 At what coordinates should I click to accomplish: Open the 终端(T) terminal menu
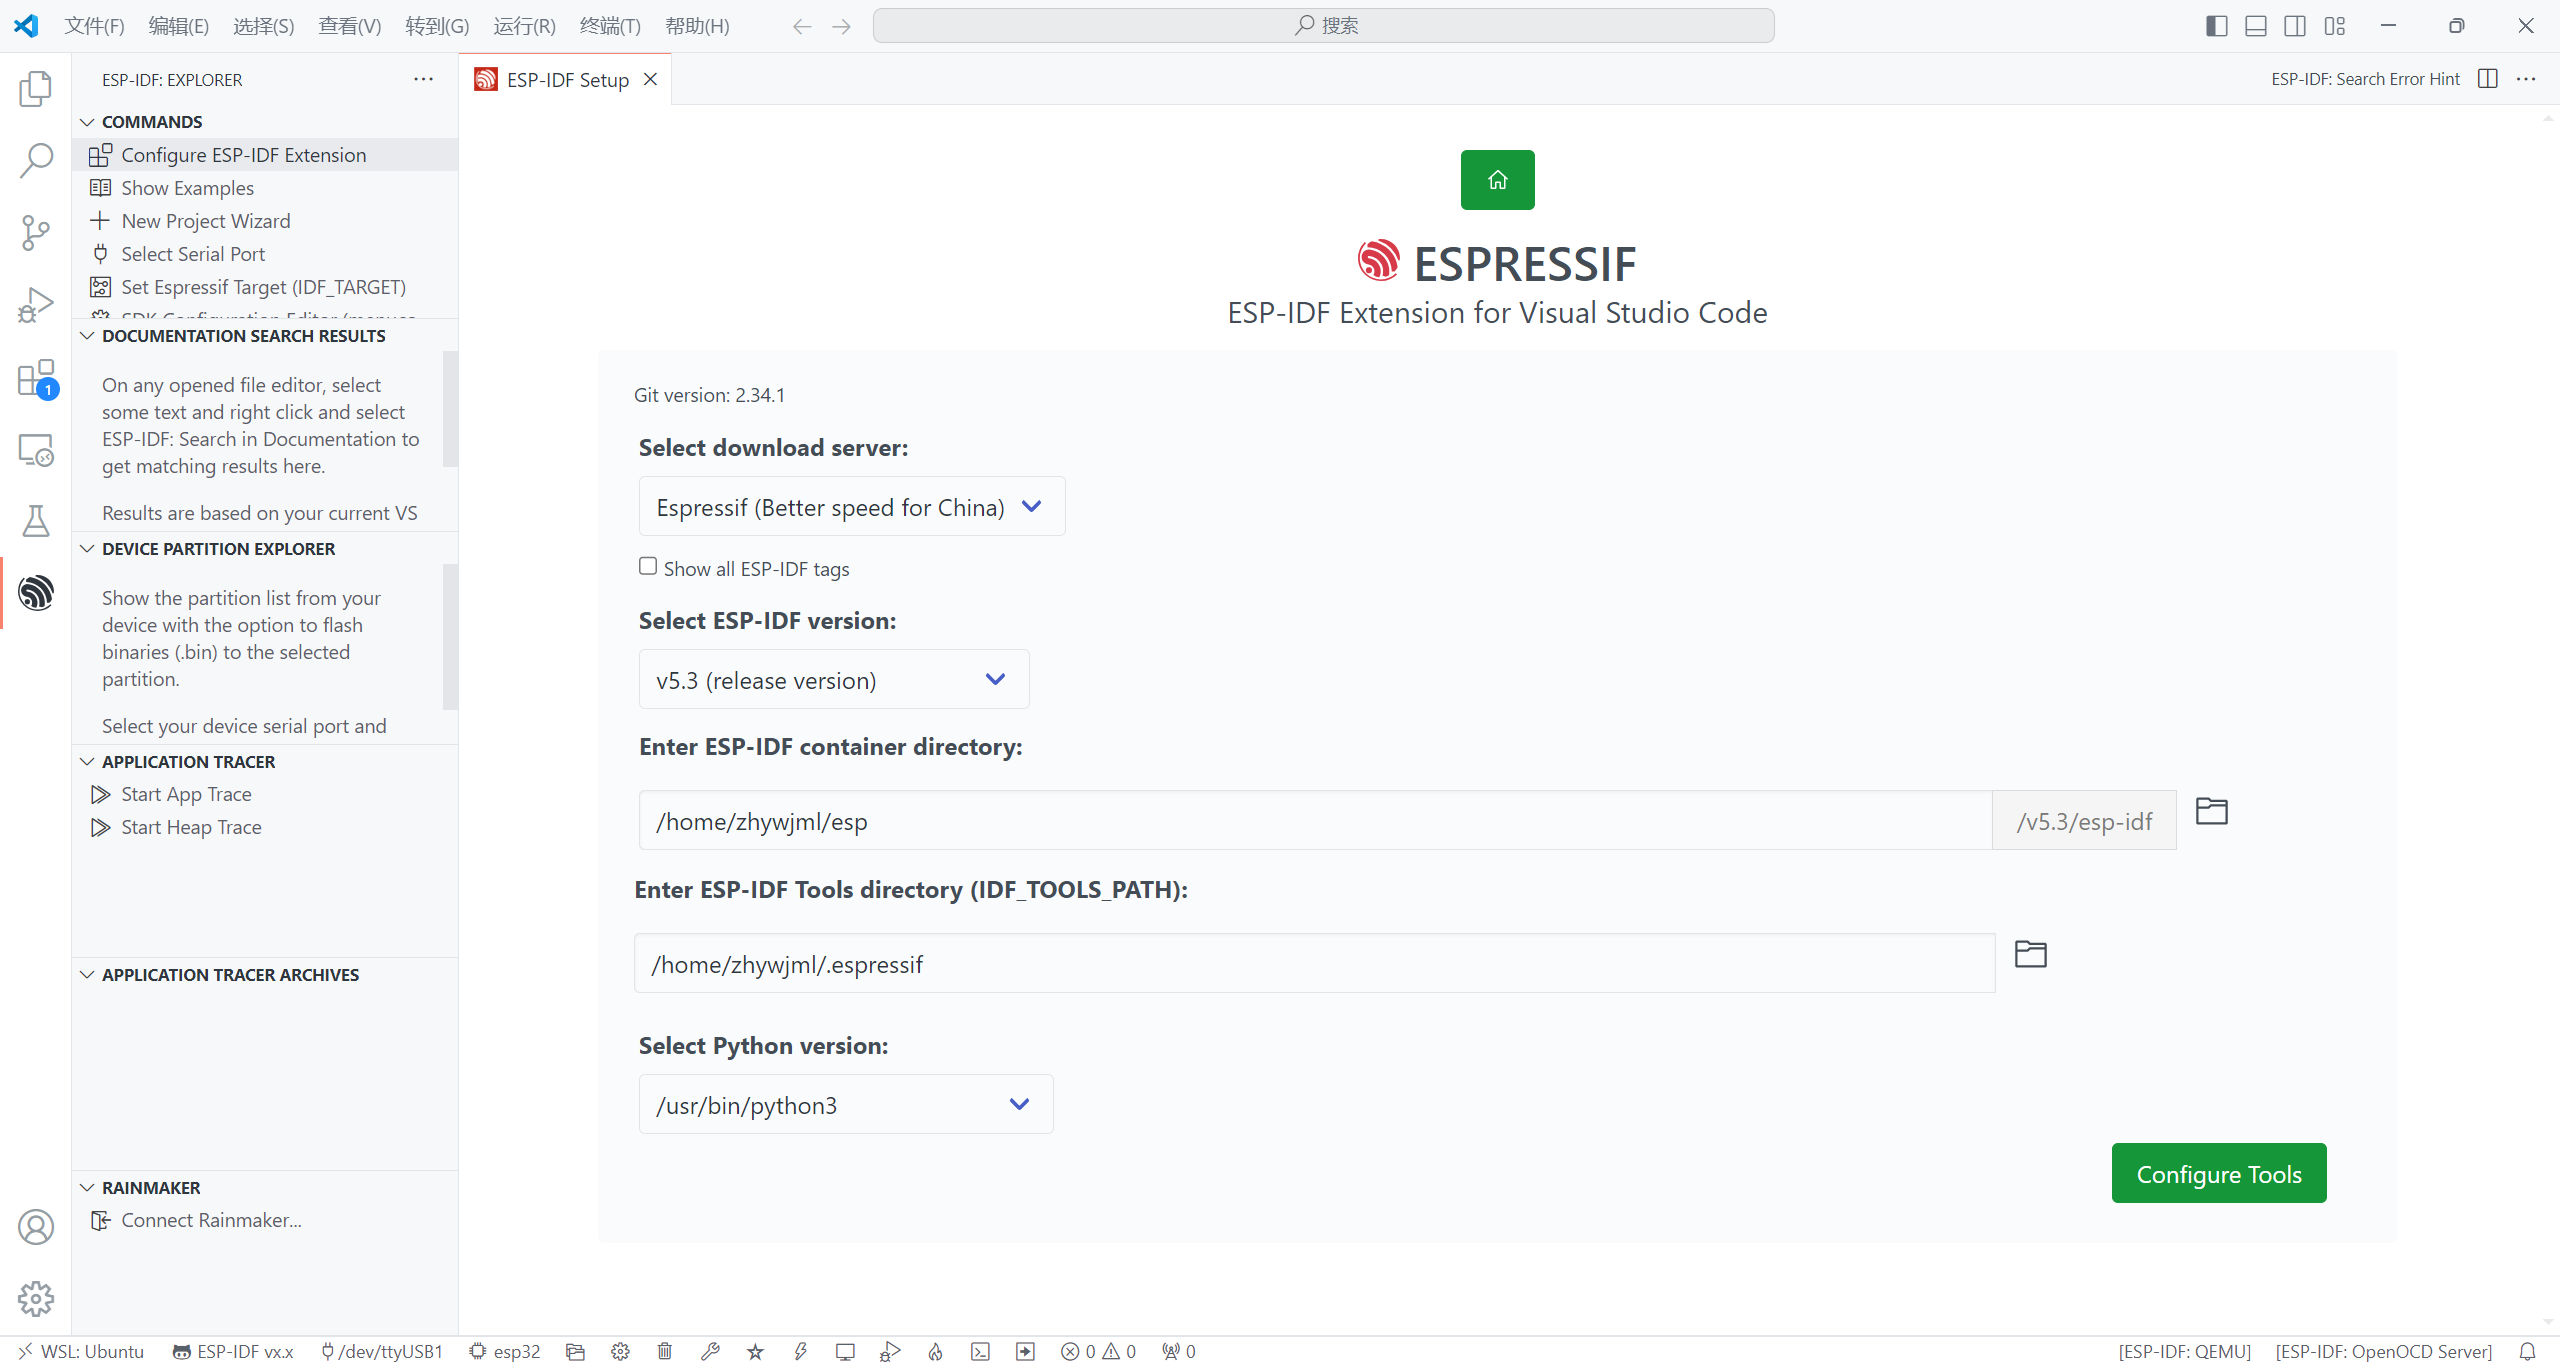(x=610, y=26)
